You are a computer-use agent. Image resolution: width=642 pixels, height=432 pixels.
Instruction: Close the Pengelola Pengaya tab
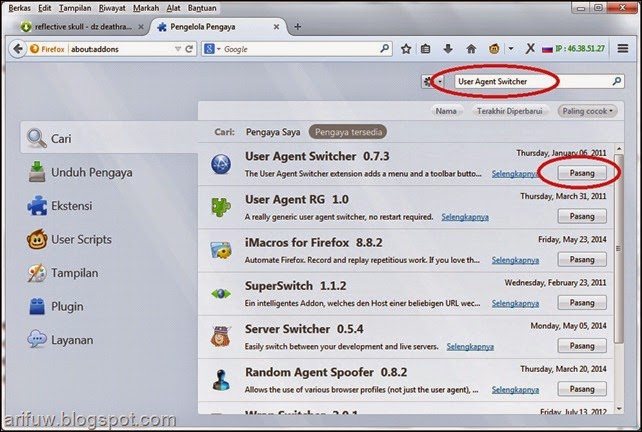(x=276, y=27)
